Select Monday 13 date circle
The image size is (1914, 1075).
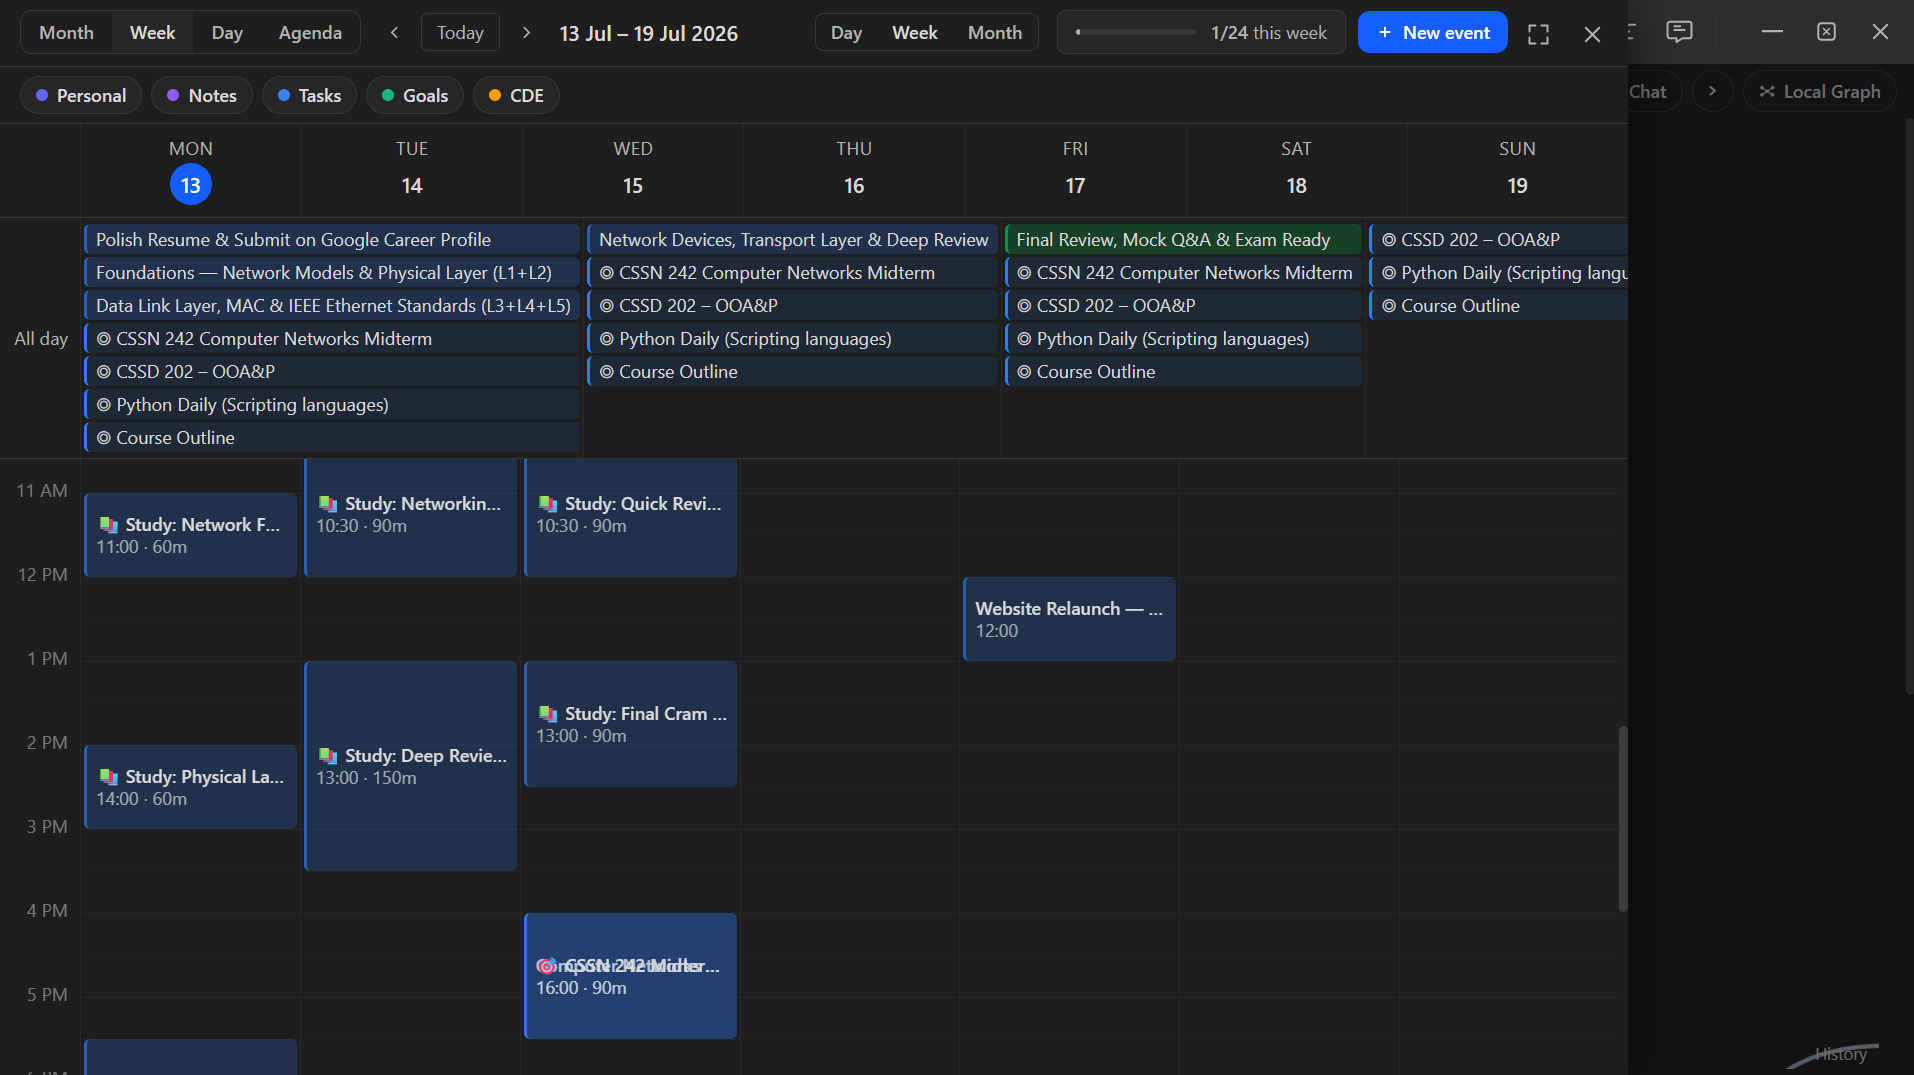190,185
